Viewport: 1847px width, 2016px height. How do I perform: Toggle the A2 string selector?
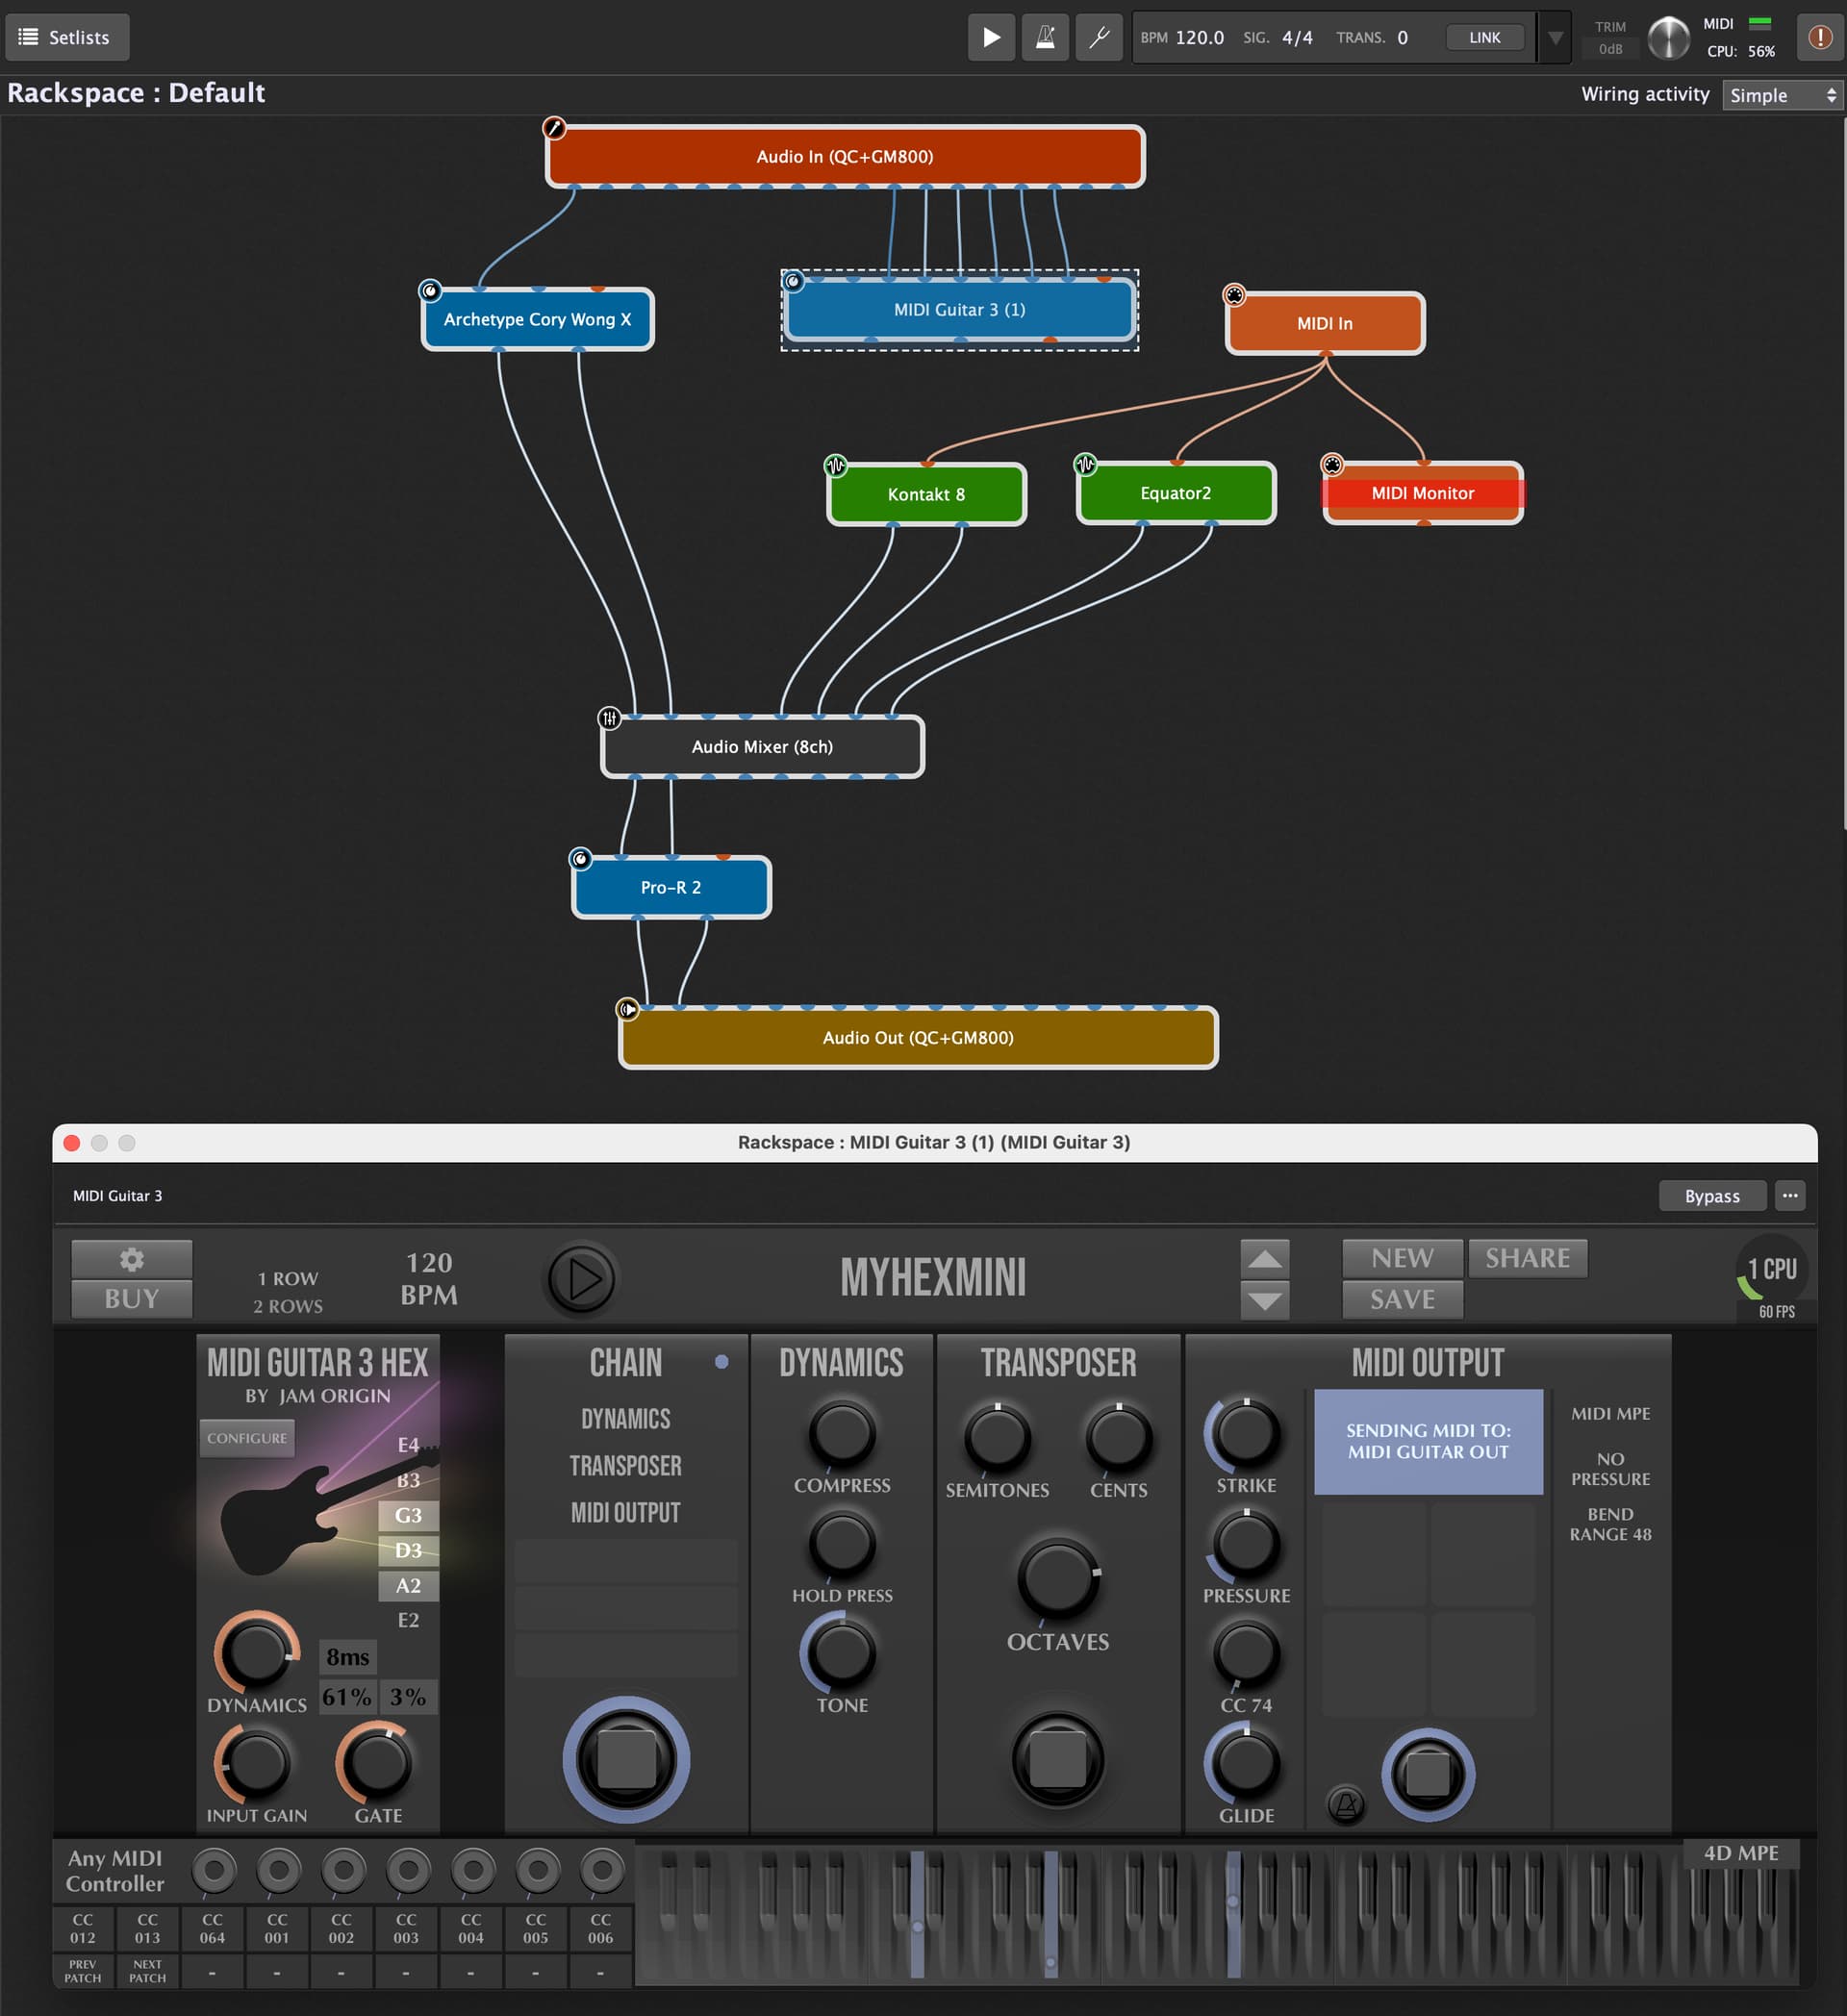pos(408,1585)
